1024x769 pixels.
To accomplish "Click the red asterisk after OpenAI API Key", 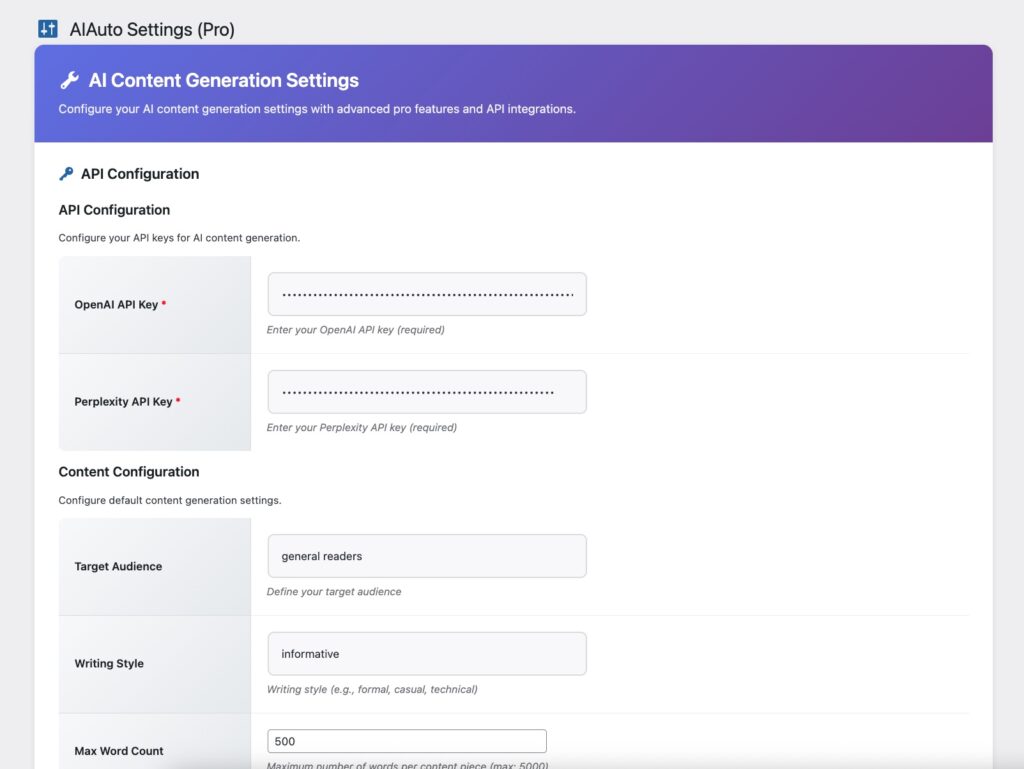I will coord(164,304).
